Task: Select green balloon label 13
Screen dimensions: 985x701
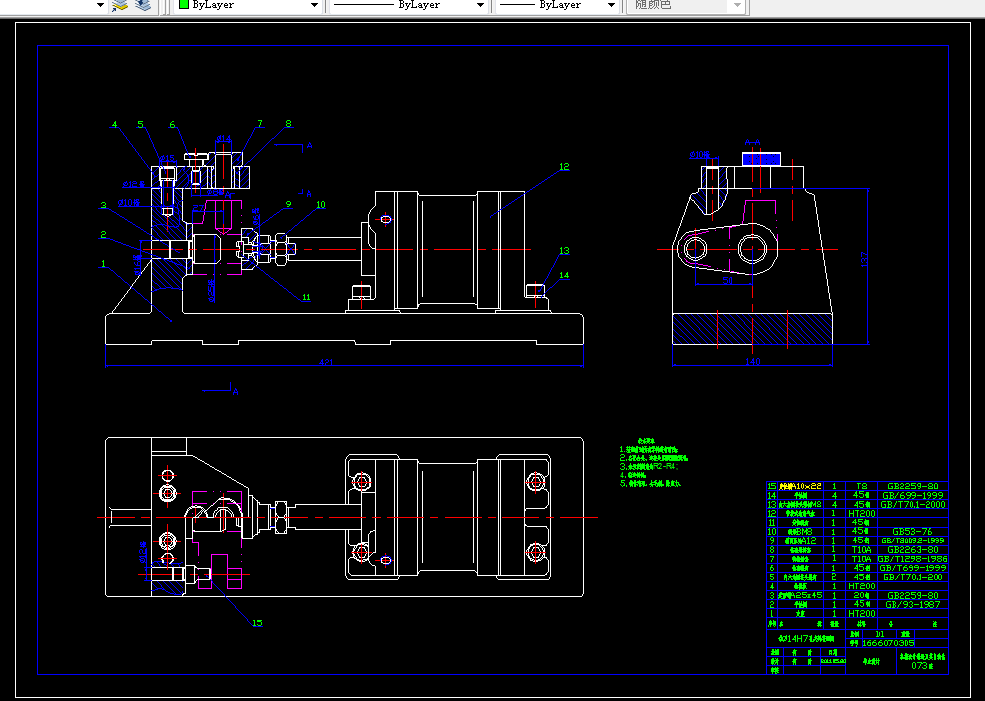Action: 564,251
